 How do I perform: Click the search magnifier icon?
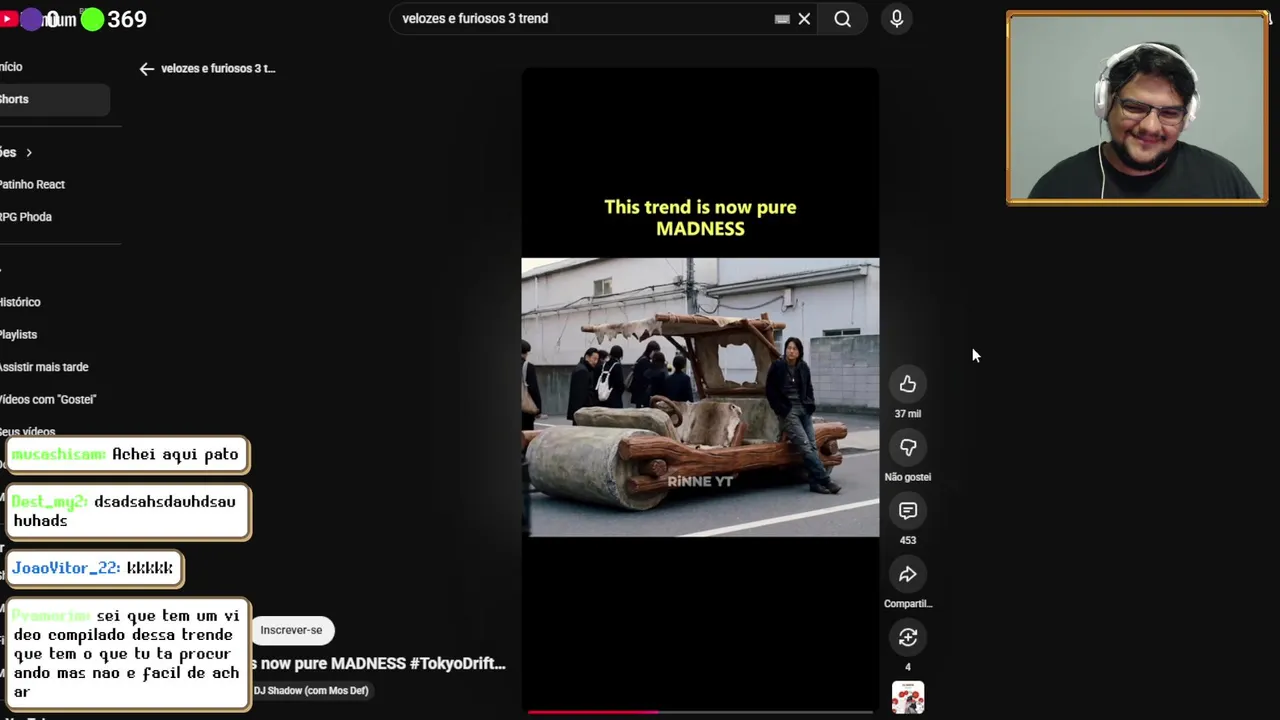[x=842, y=19]
